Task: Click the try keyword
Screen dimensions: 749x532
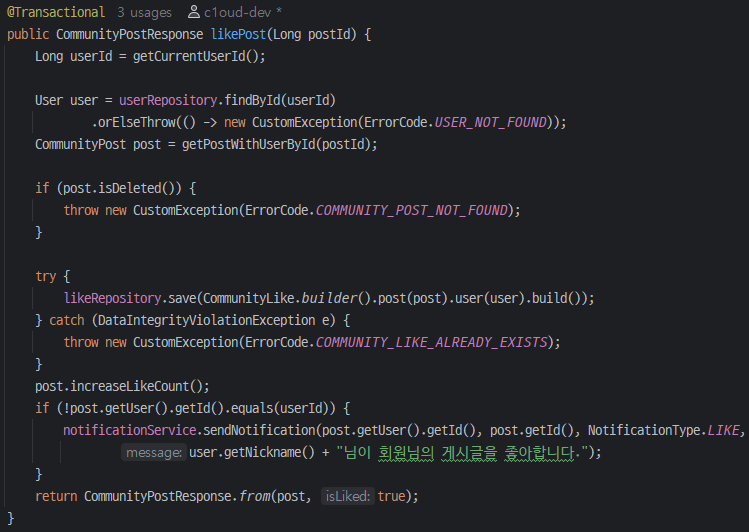Action: pyautogui.click(x=45, y=276)
